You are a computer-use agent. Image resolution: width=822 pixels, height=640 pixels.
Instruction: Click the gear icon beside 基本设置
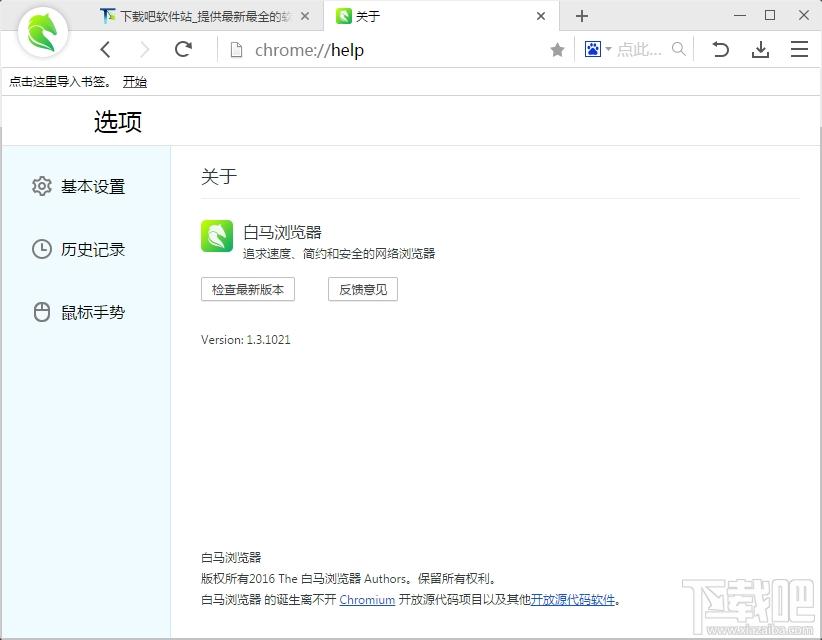coord(42,186)
